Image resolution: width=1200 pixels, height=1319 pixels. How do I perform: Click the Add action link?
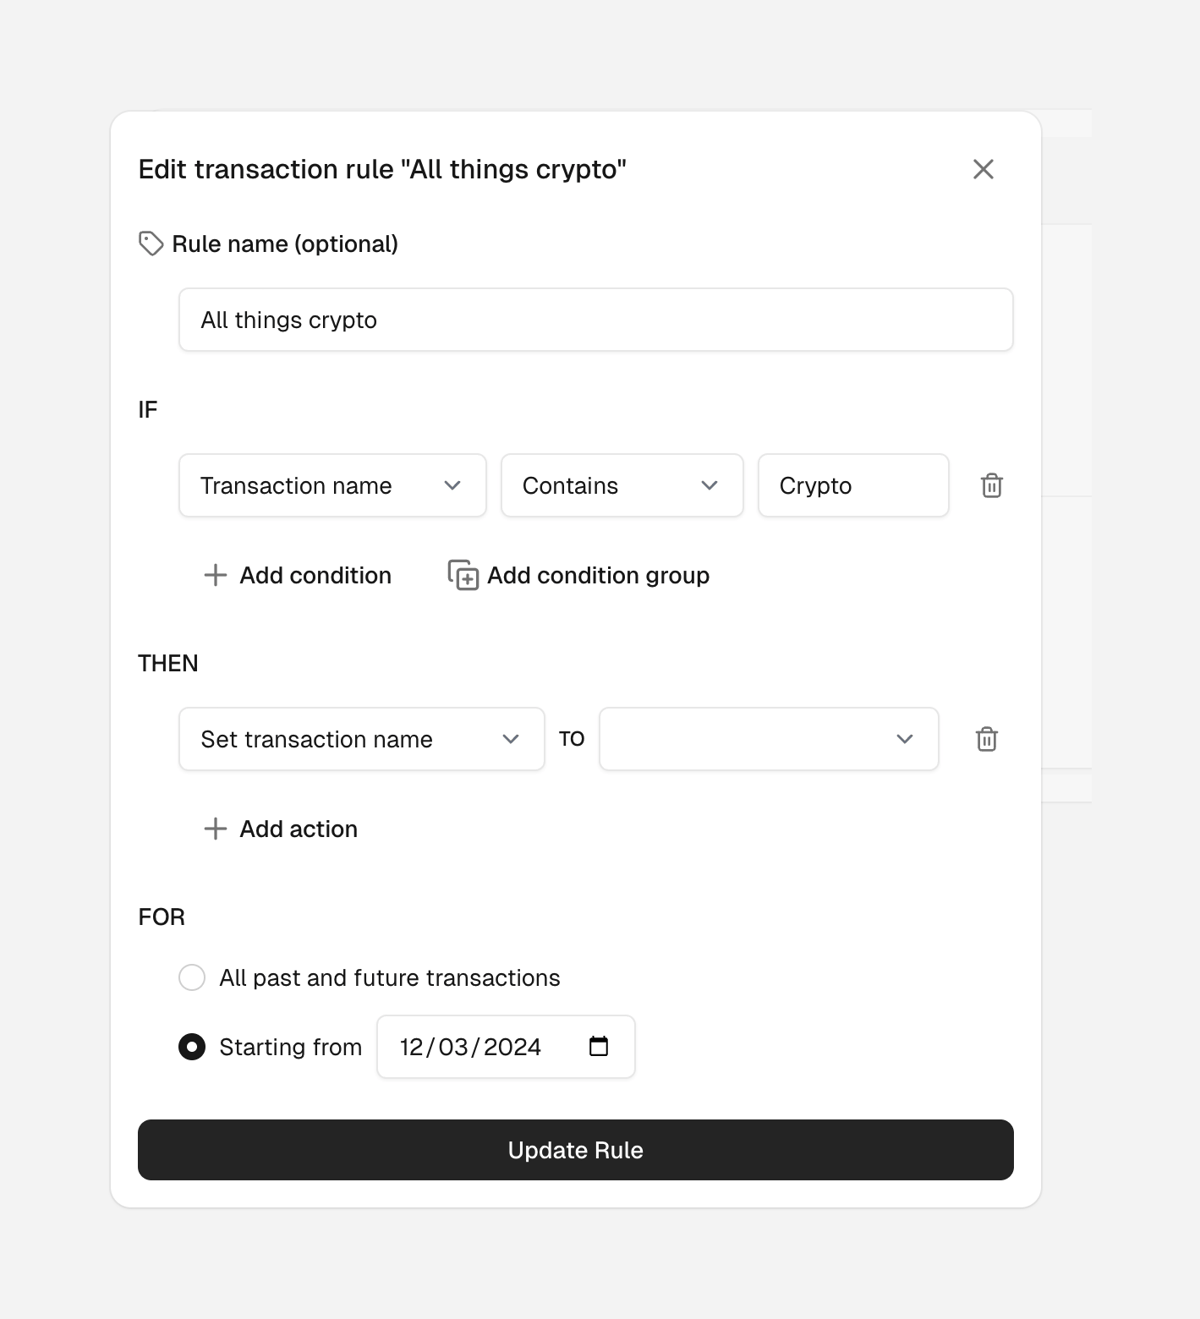pyautogui.click(x=298, y=828)
